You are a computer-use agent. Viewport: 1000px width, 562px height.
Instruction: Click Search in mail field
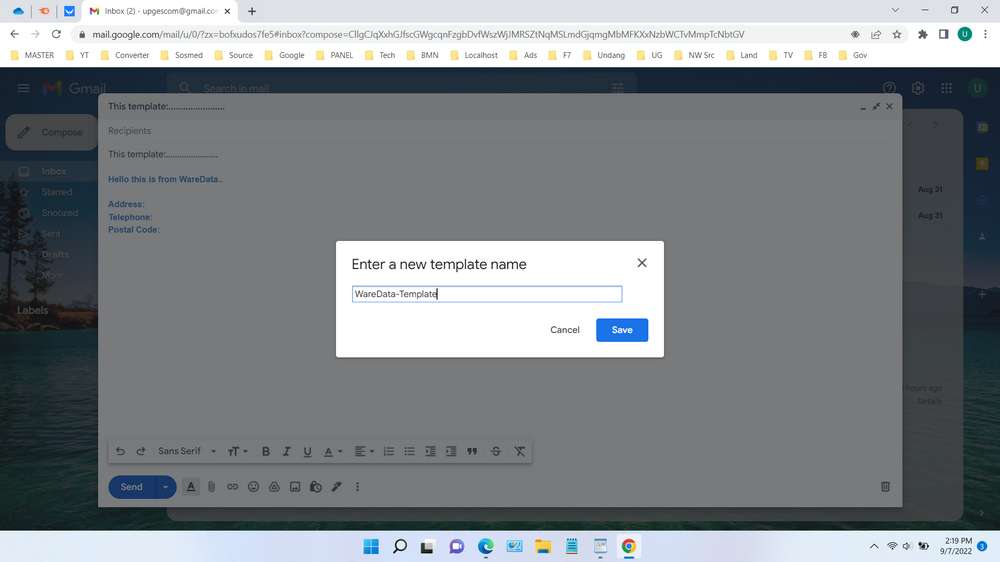click(x=402, y=88)
